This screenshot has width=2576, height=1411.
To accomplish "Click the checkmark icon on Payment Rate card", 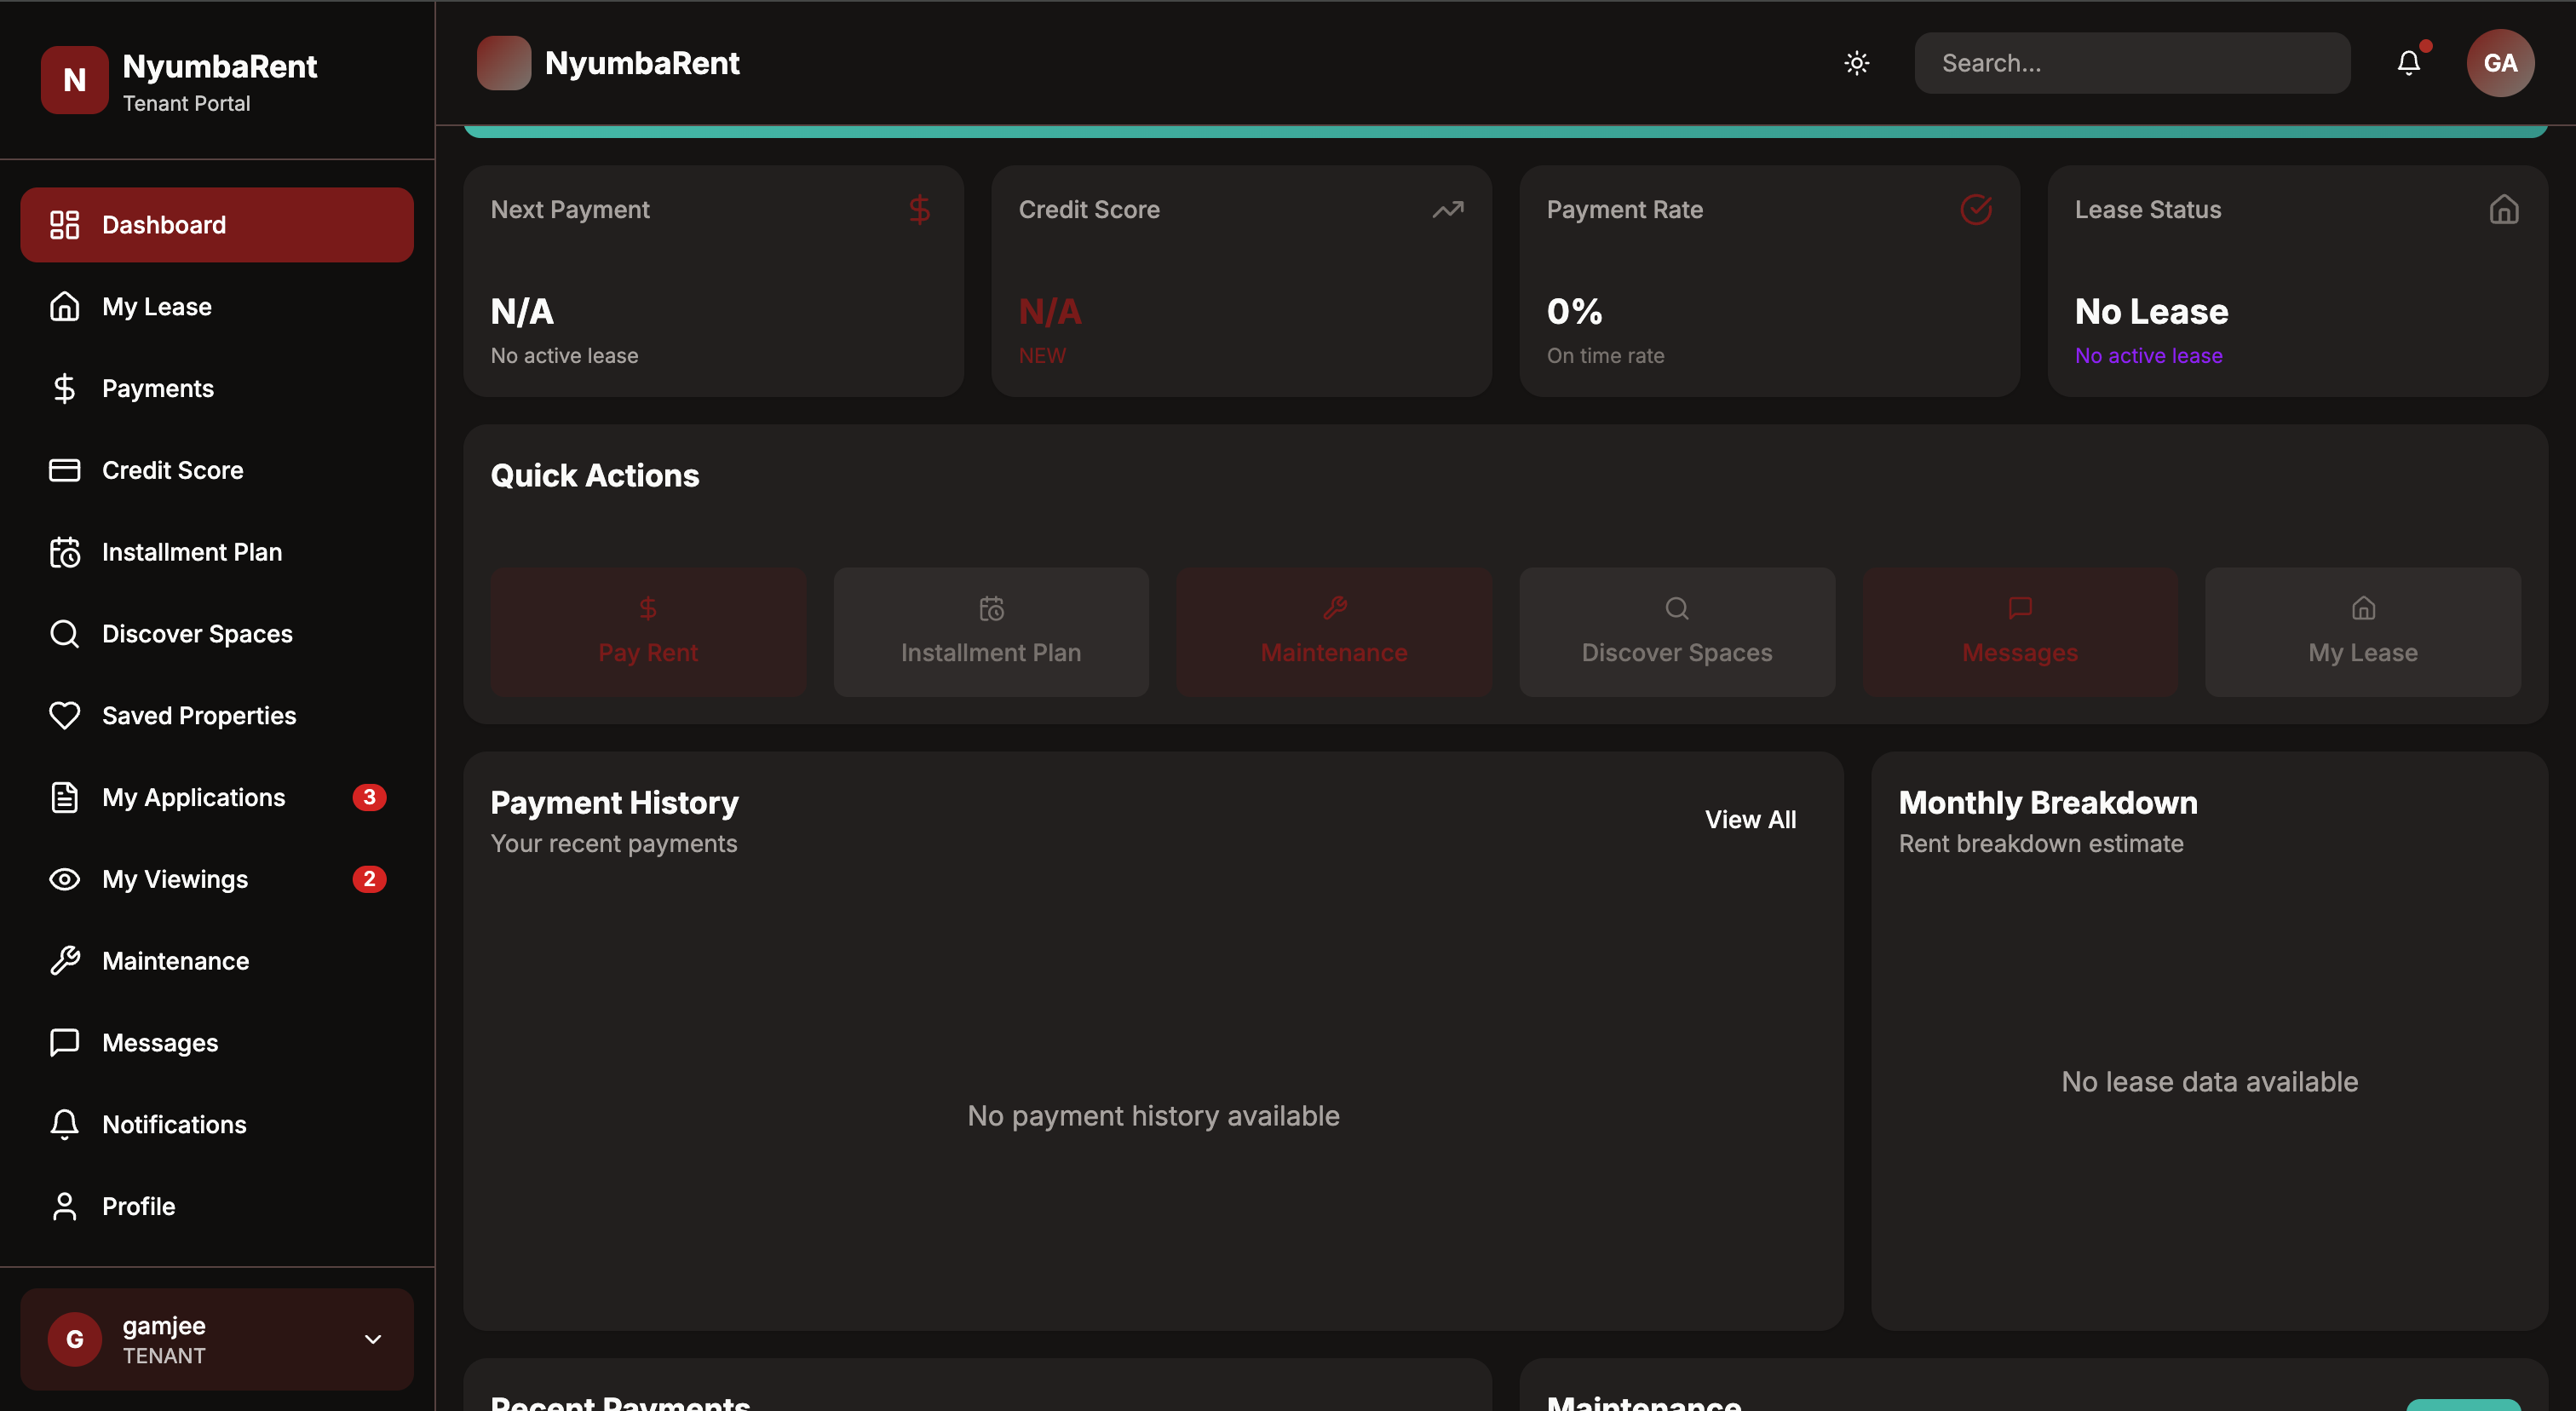I will pos(1976,210).
